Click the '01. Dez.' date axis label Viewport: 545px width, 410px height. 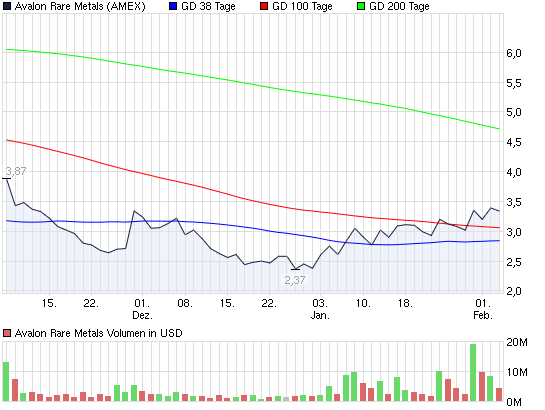point(142,309)
